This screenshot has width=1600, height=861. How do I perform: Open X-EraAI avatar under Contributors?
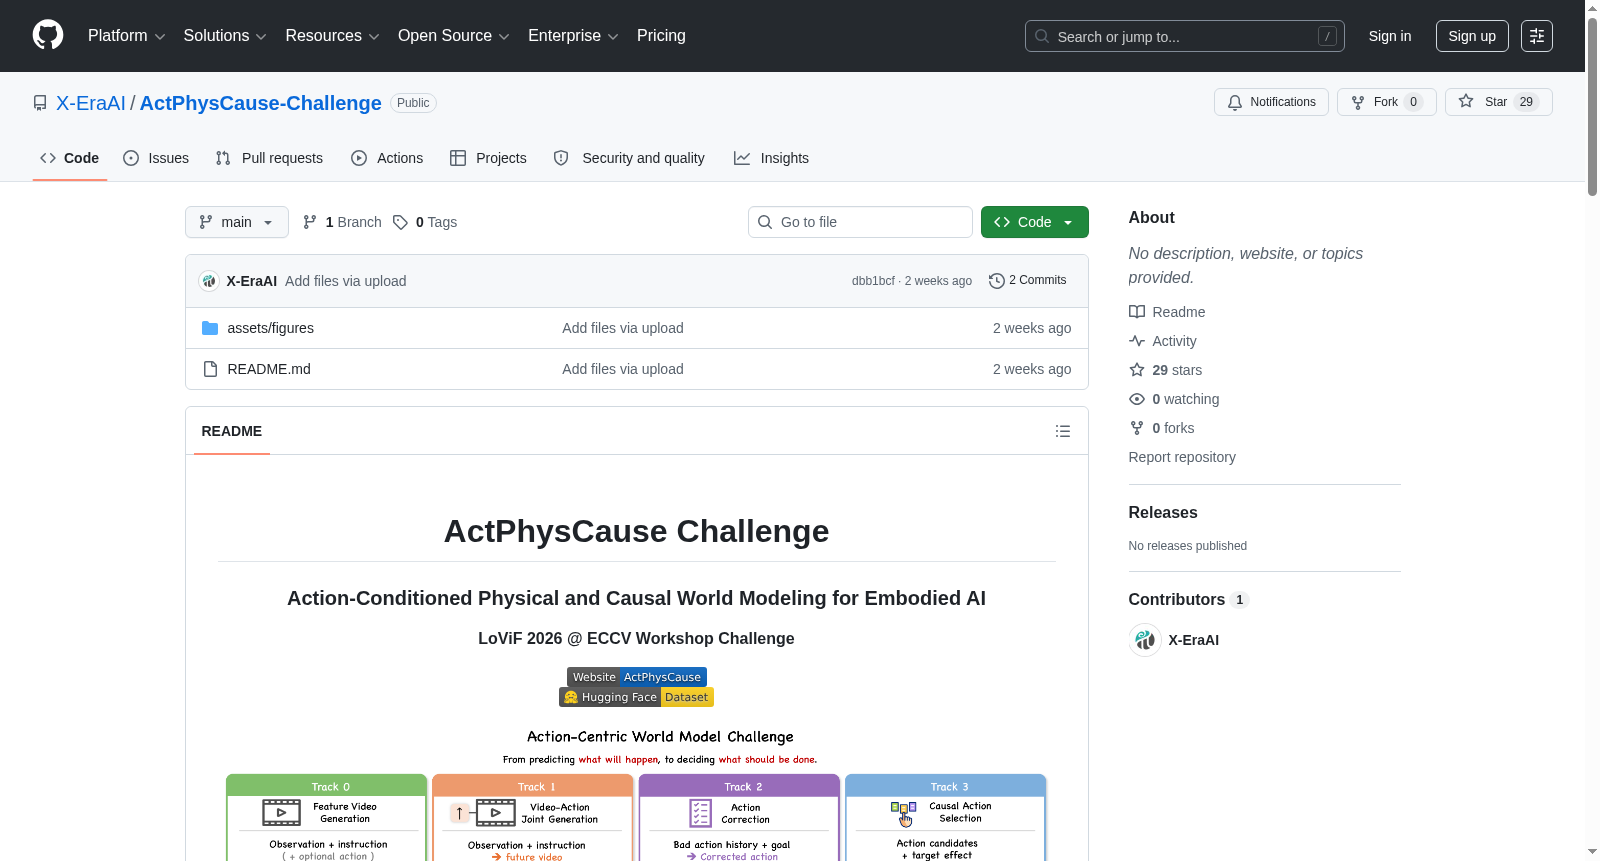(x=1145, y=640)
